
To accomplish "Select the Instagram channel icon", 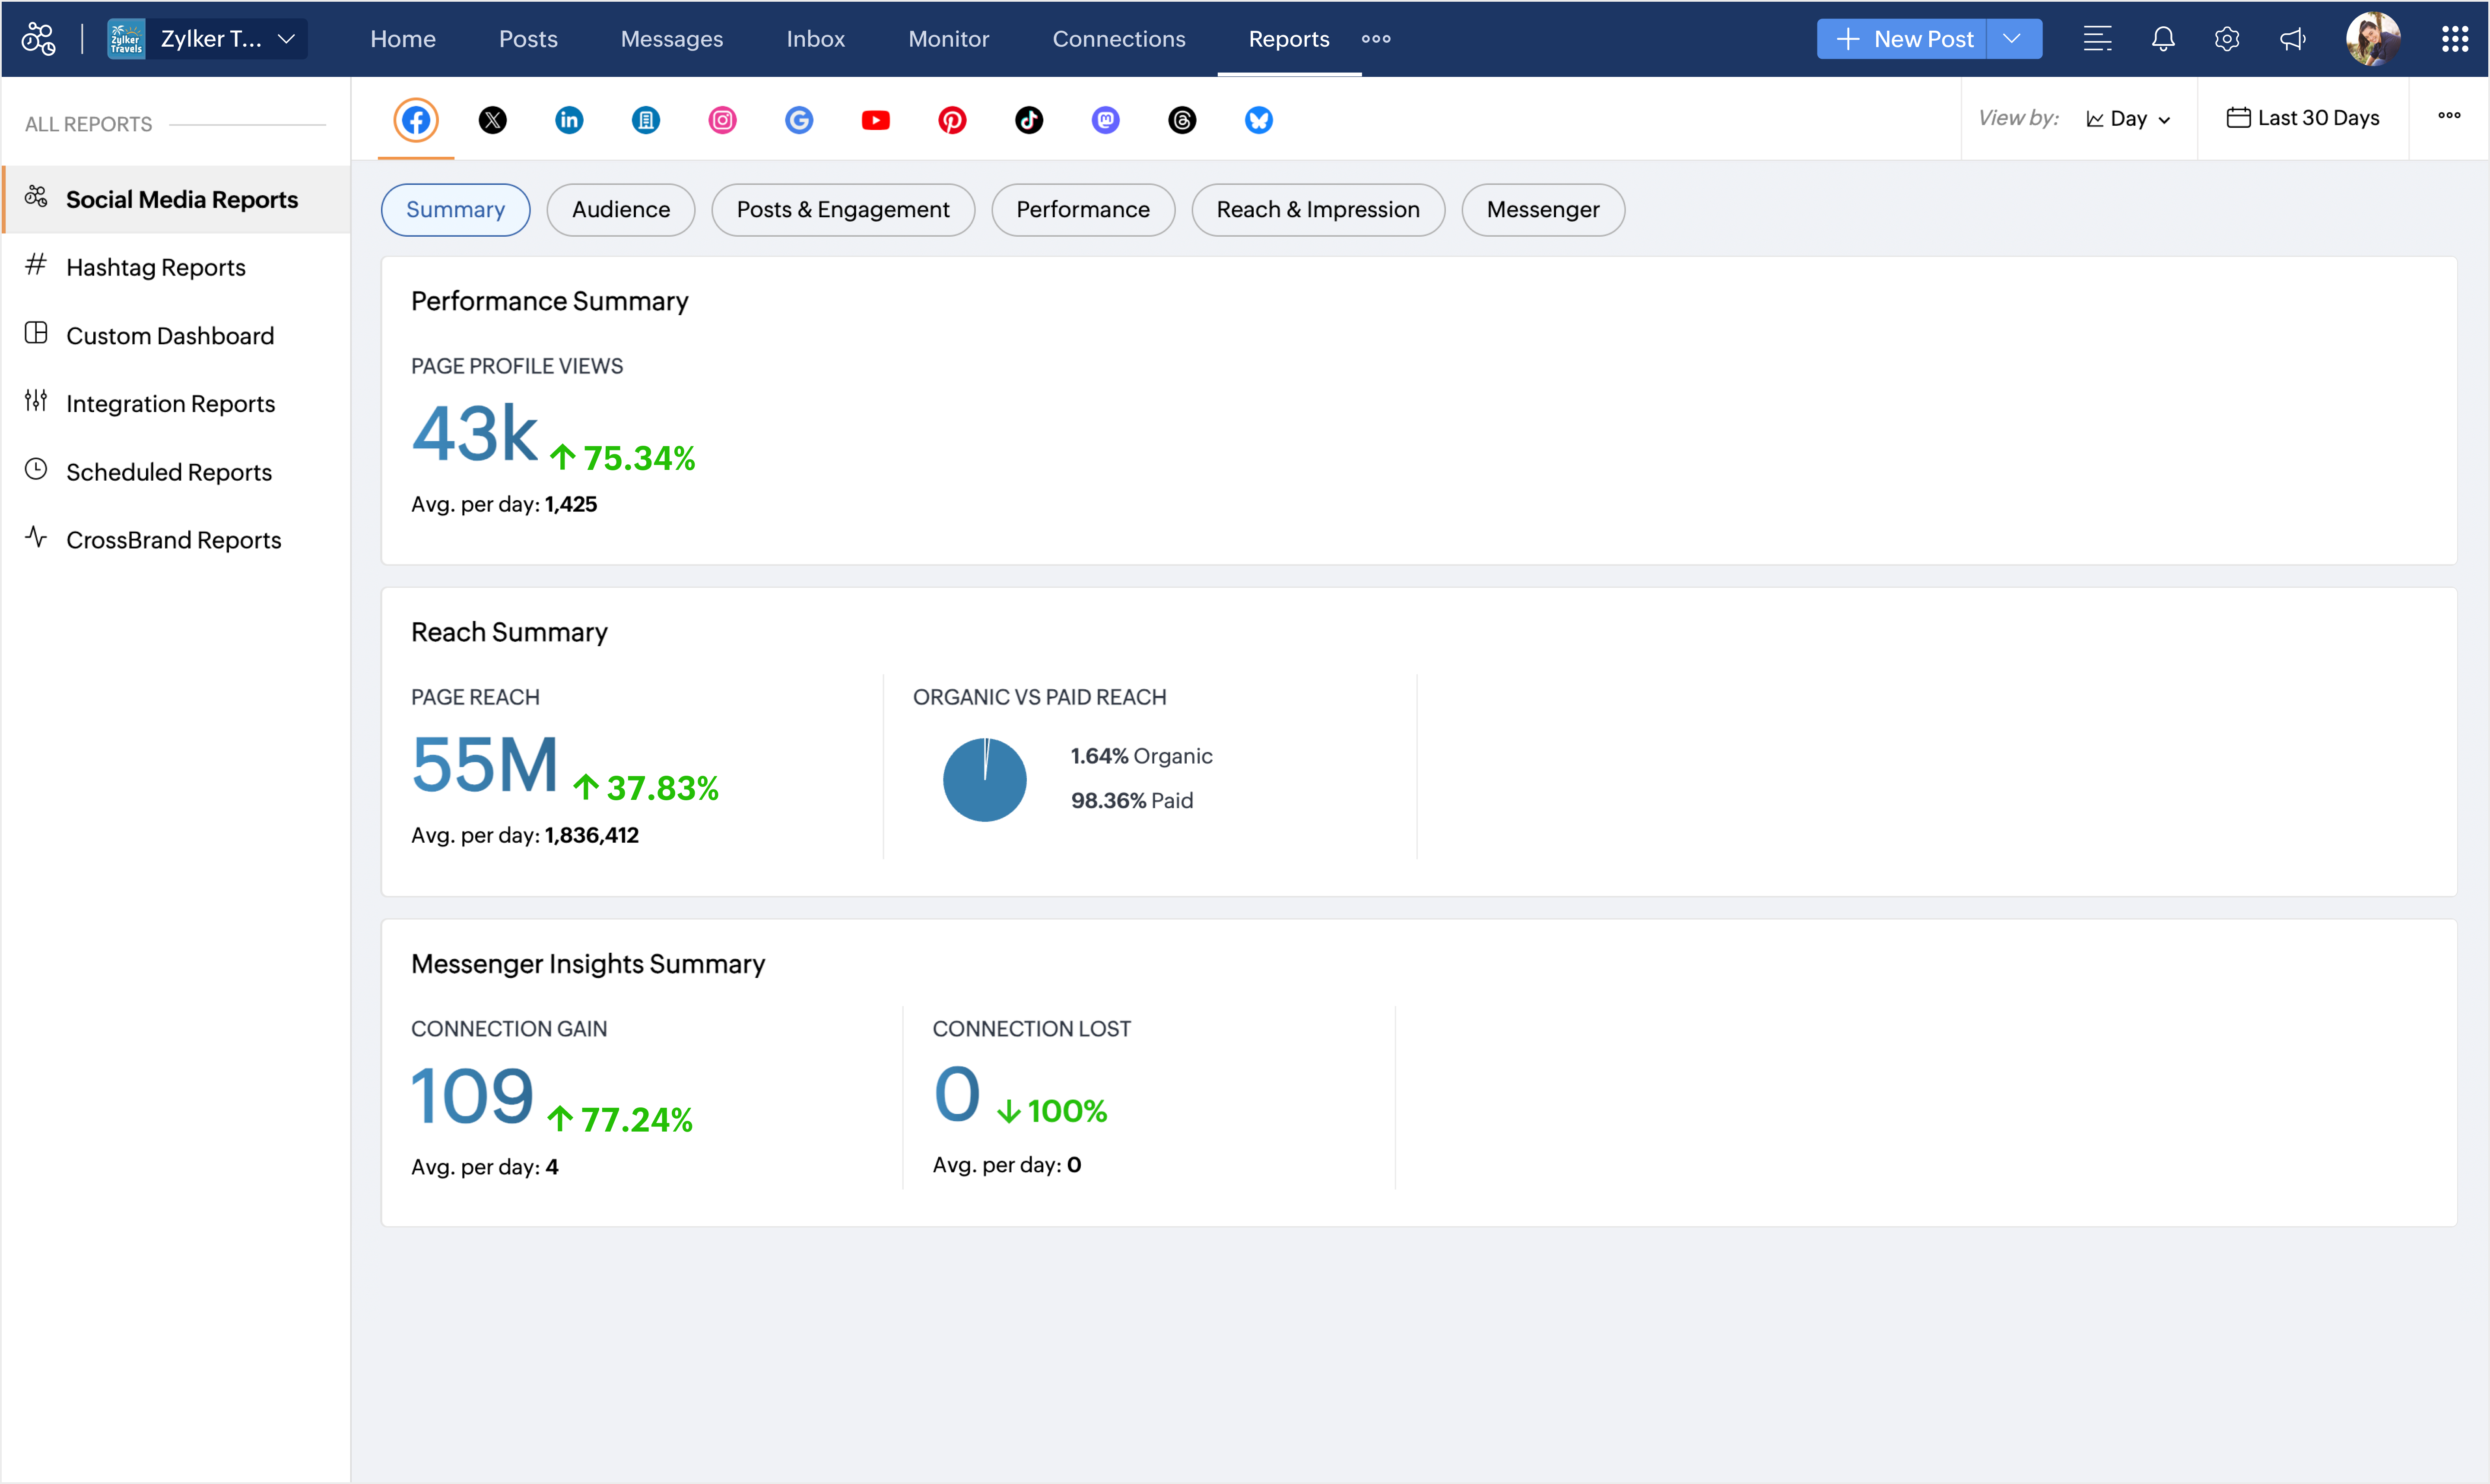I will coord(722,120).
